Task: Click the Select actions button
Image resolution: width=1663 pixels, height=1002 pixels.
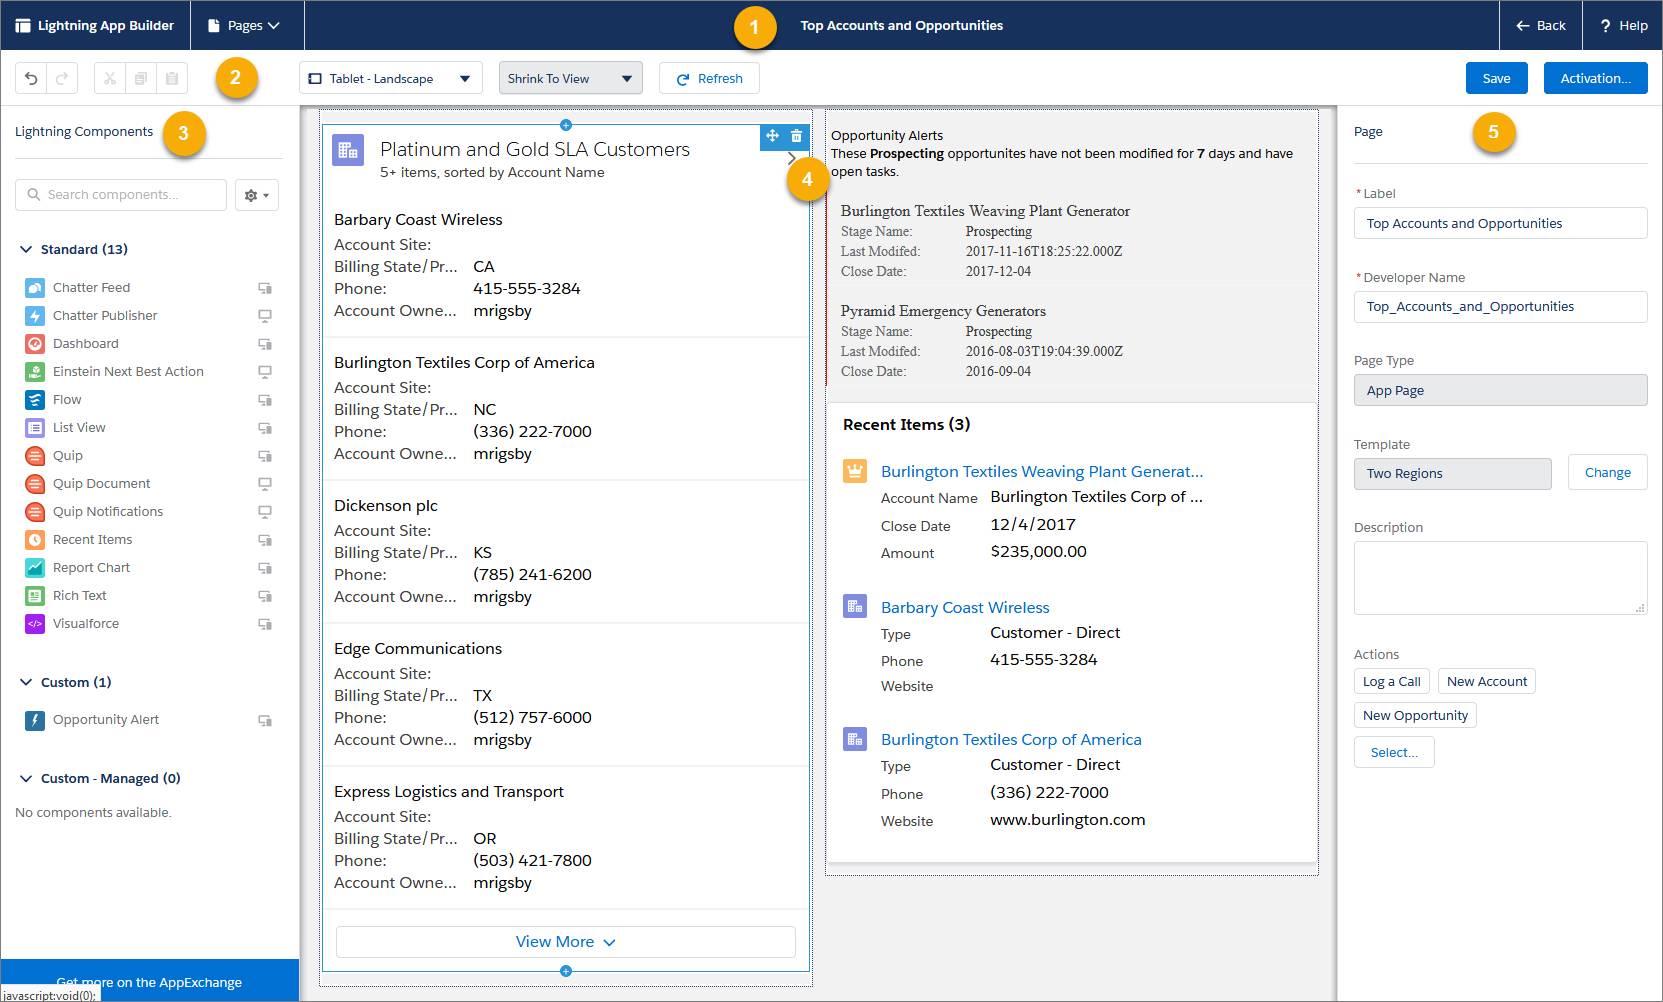Action: (x=1394, y=752)
